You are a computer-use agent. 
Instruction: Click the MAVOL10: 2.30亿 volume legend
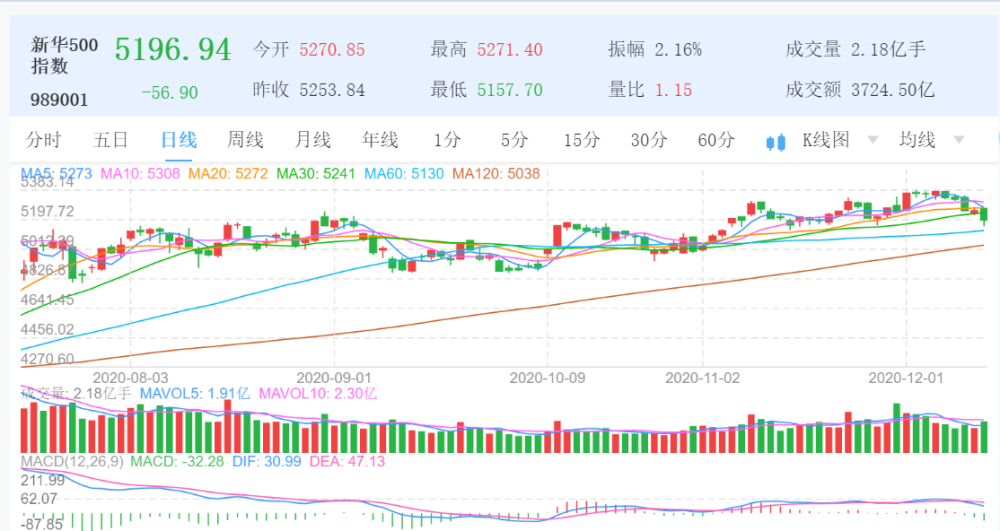coord(317,393)
